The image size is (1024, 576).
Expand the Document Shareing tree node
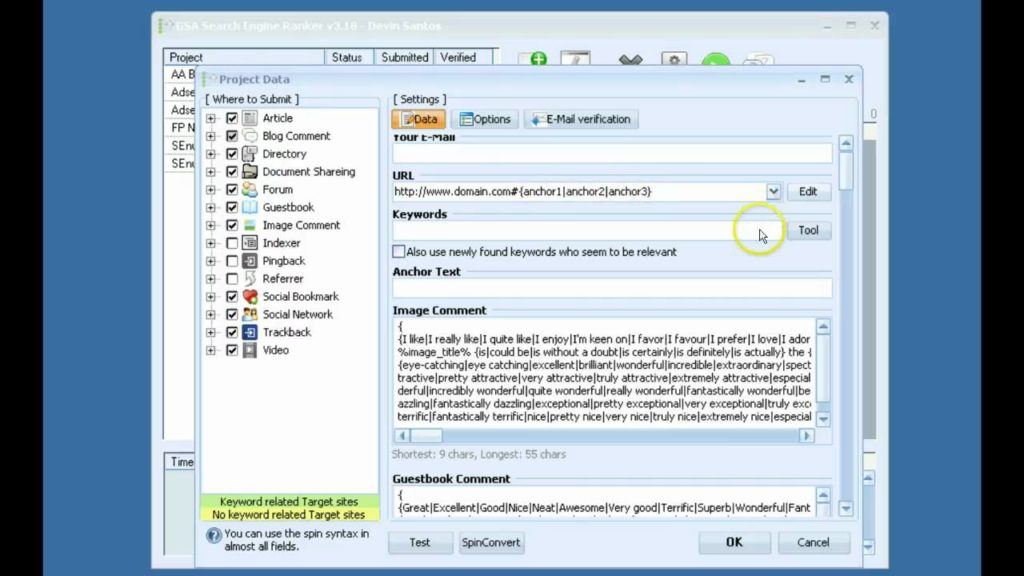click(x=211, y=172)
